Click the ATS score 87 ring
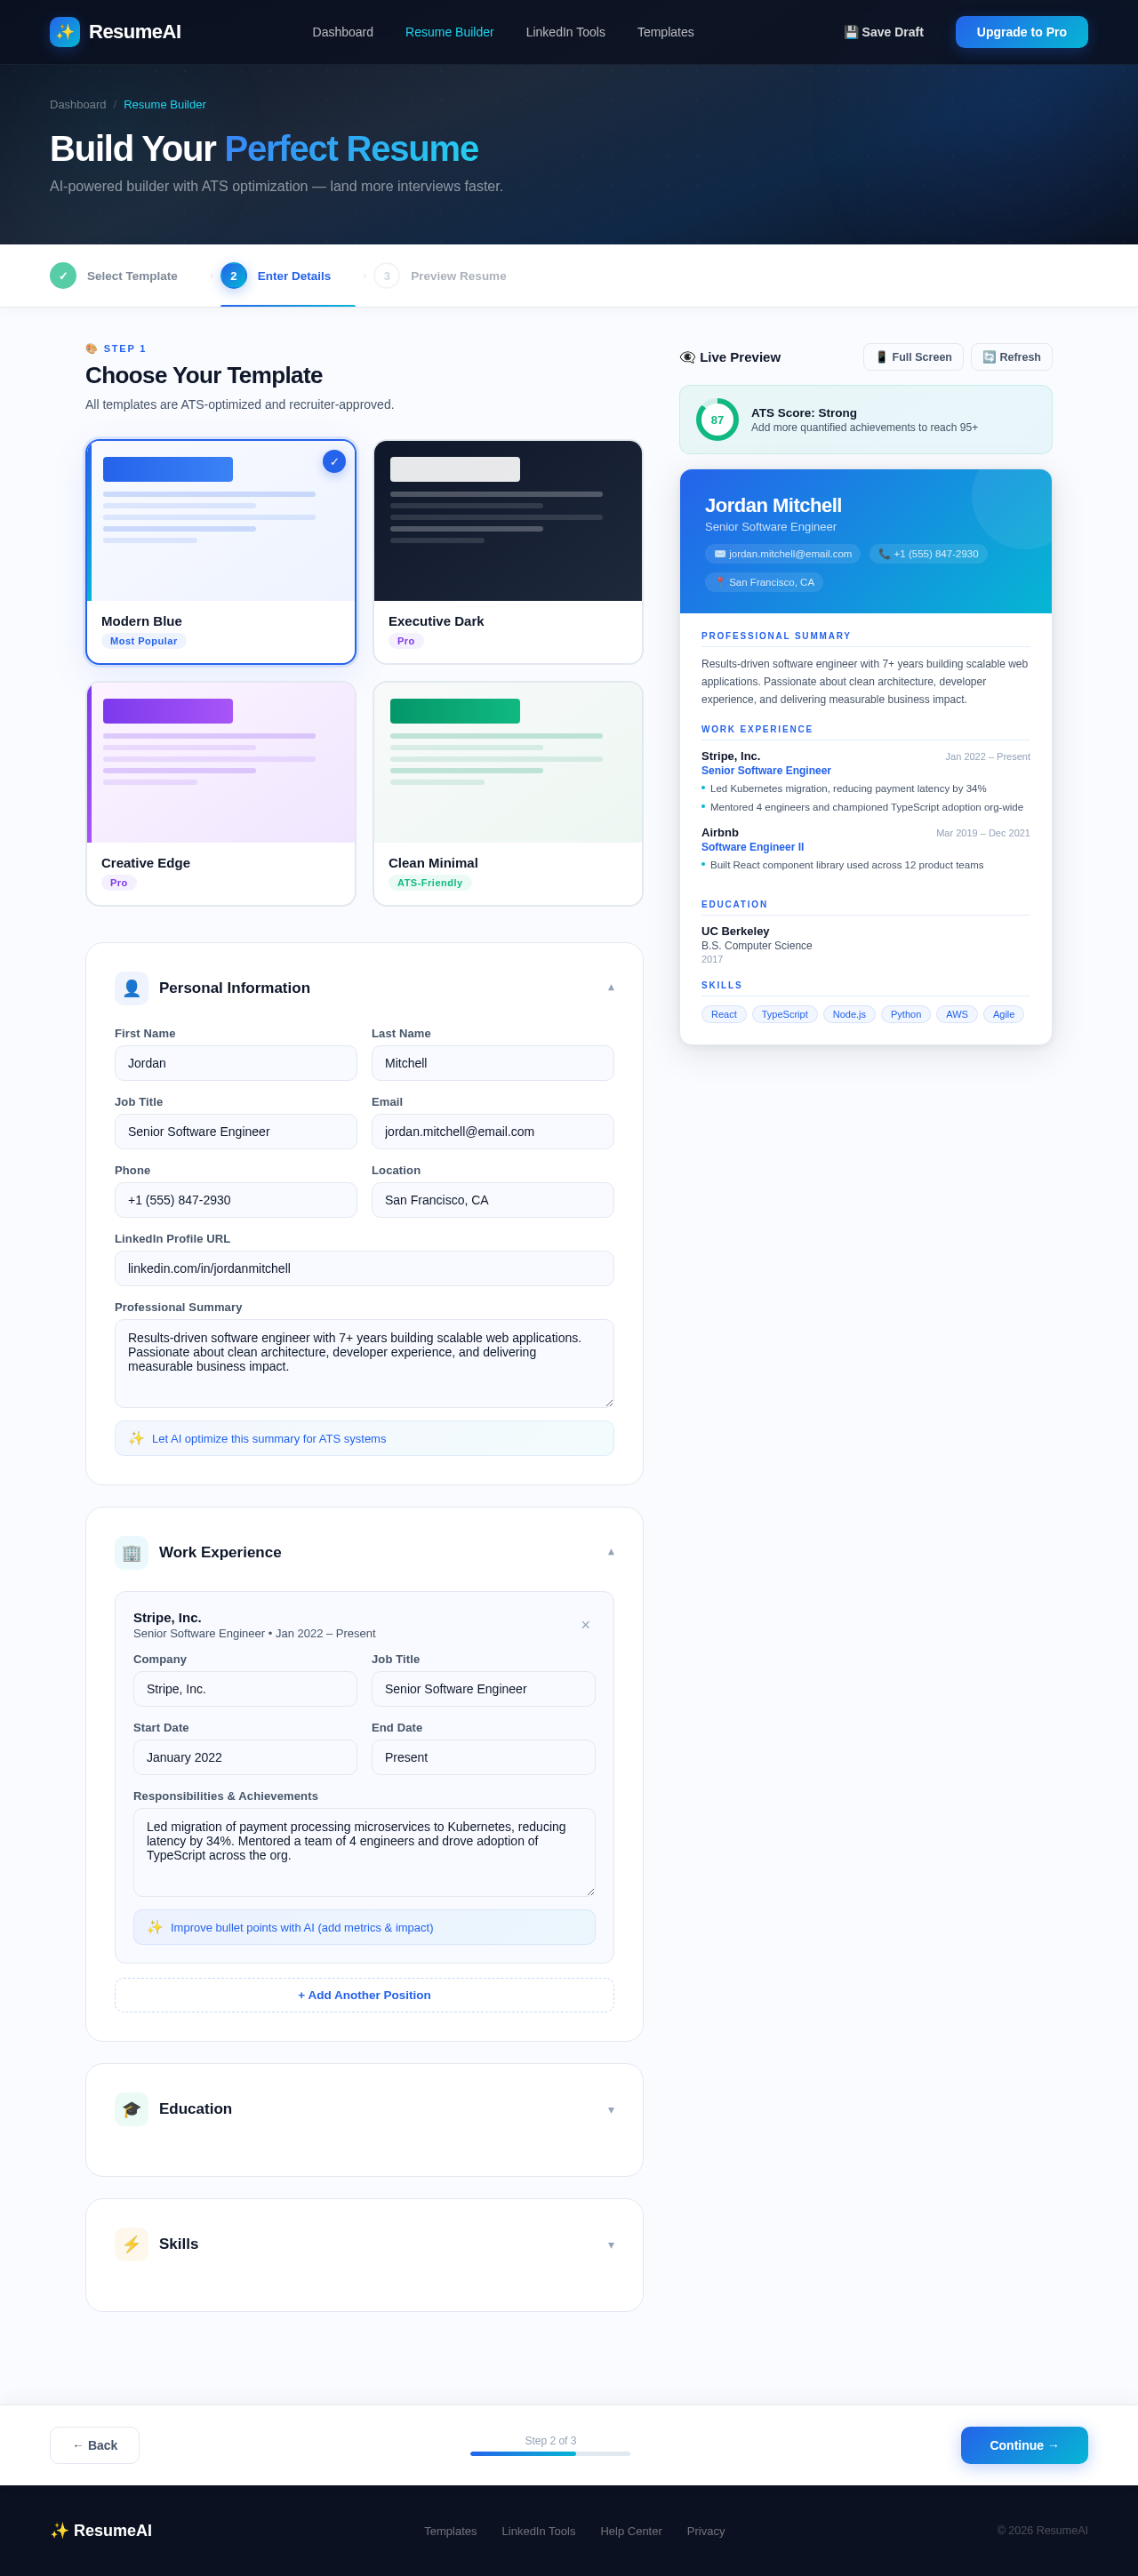Image resolution: width=1138 pixels, height=2576 pixels. coord(717,420)
